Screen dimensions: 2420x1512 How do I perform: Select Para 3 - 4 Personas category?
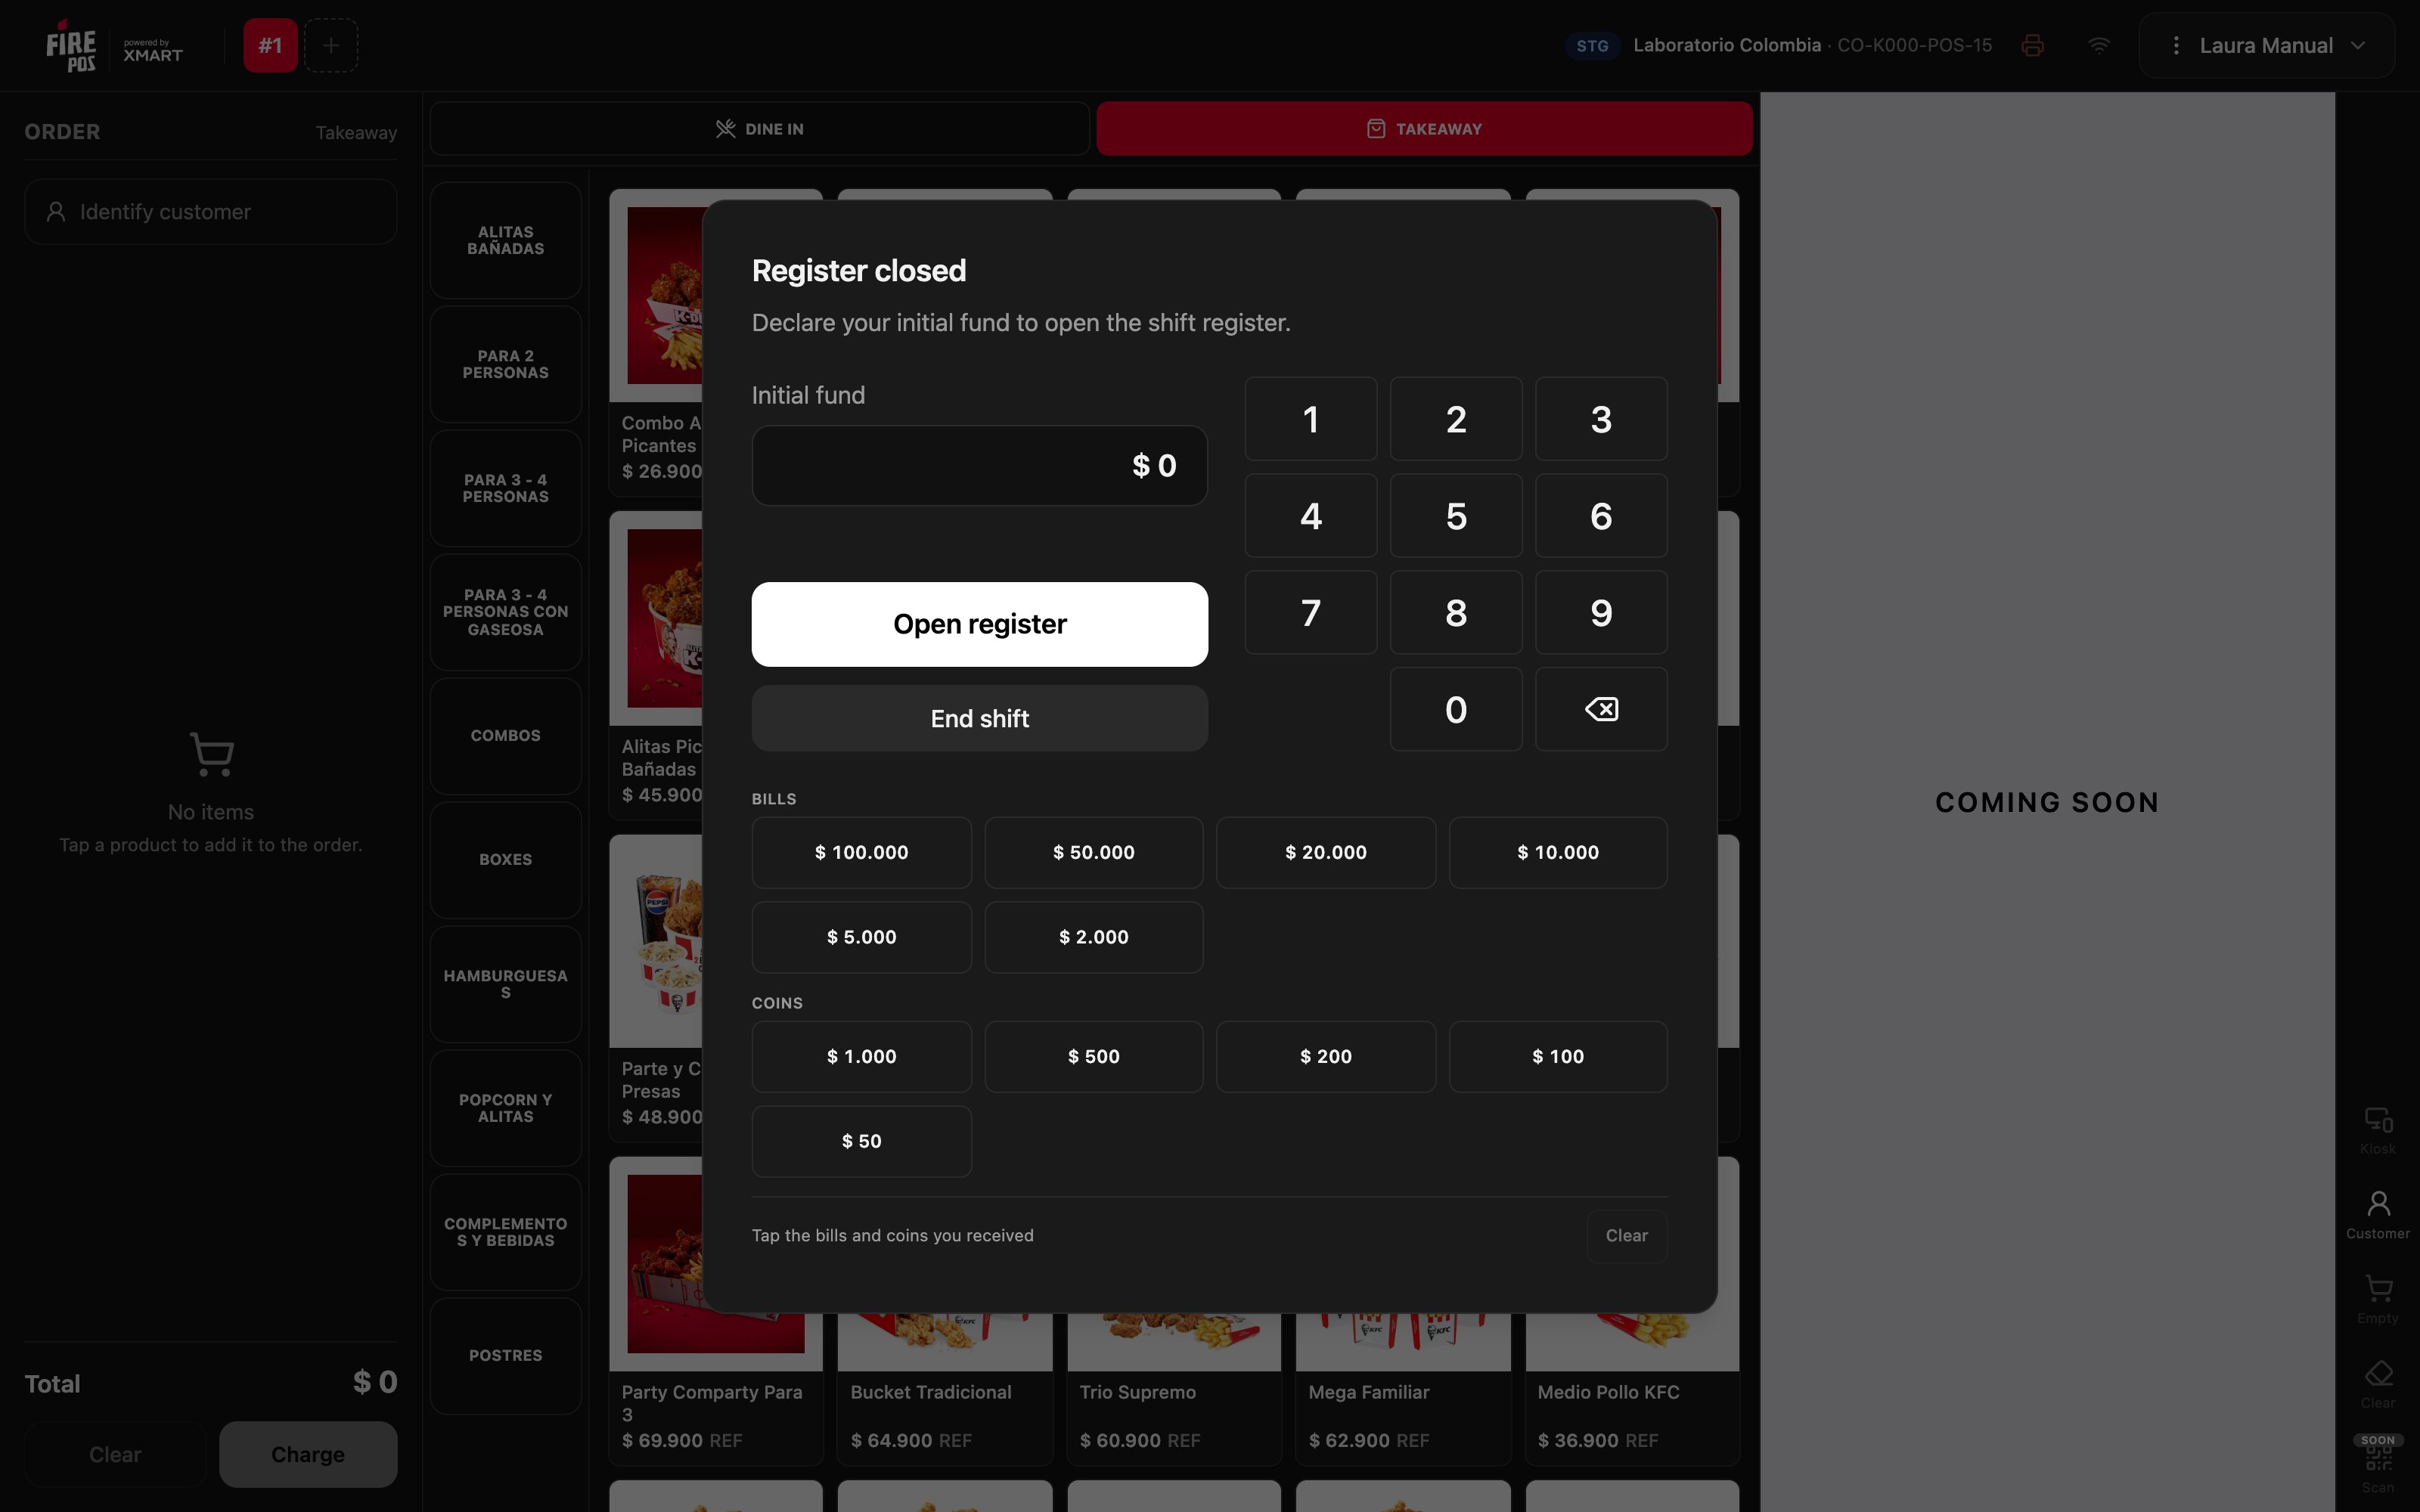(x=506, y=488)
